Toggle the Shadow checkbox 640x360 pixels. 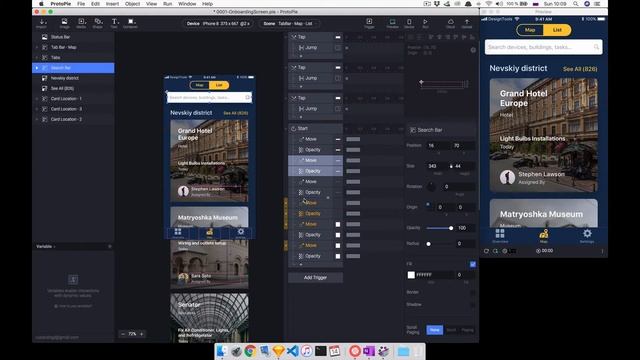(x=473, y=304)
